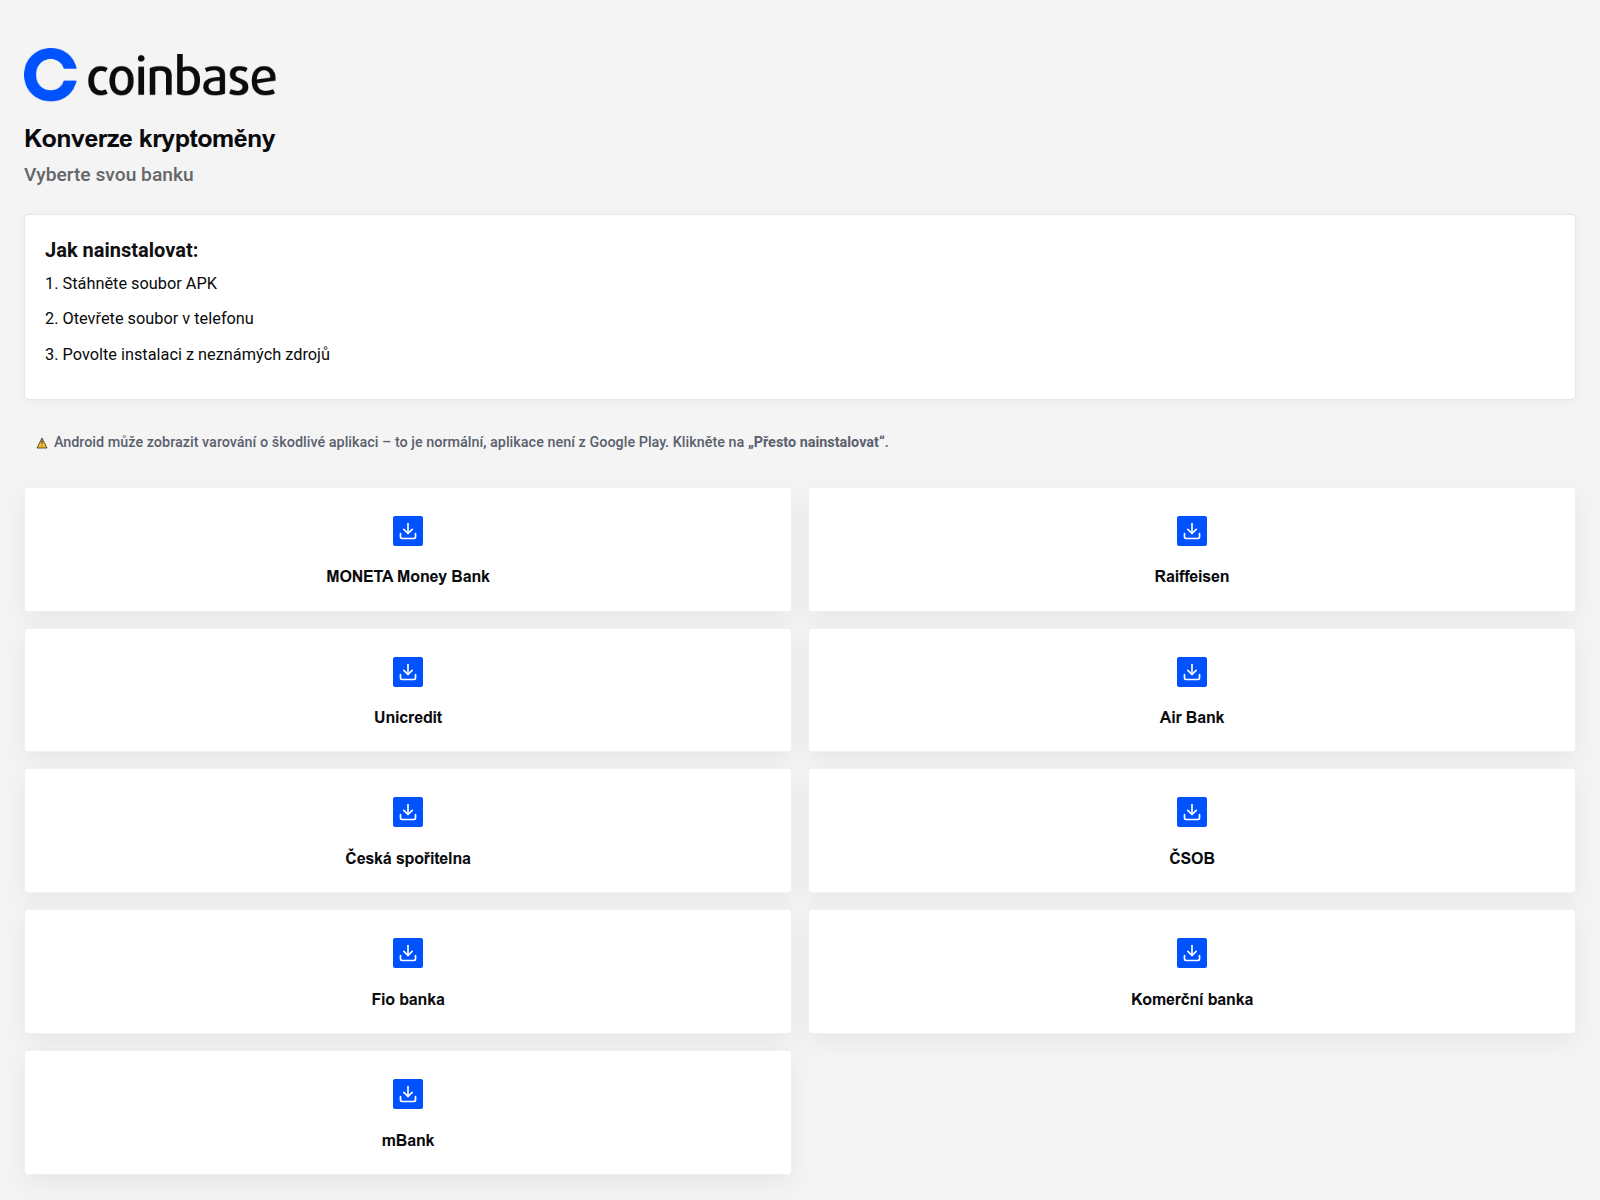Click the mBank text label
This screenshot has height=1200, width=1600.
pyautogui.click(x=408, y=1140)
